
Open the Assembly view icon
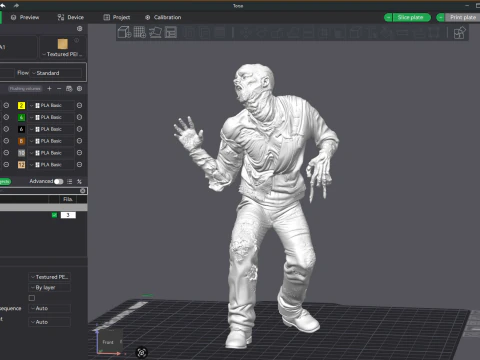pyautogui.click(x=460, y=33)
